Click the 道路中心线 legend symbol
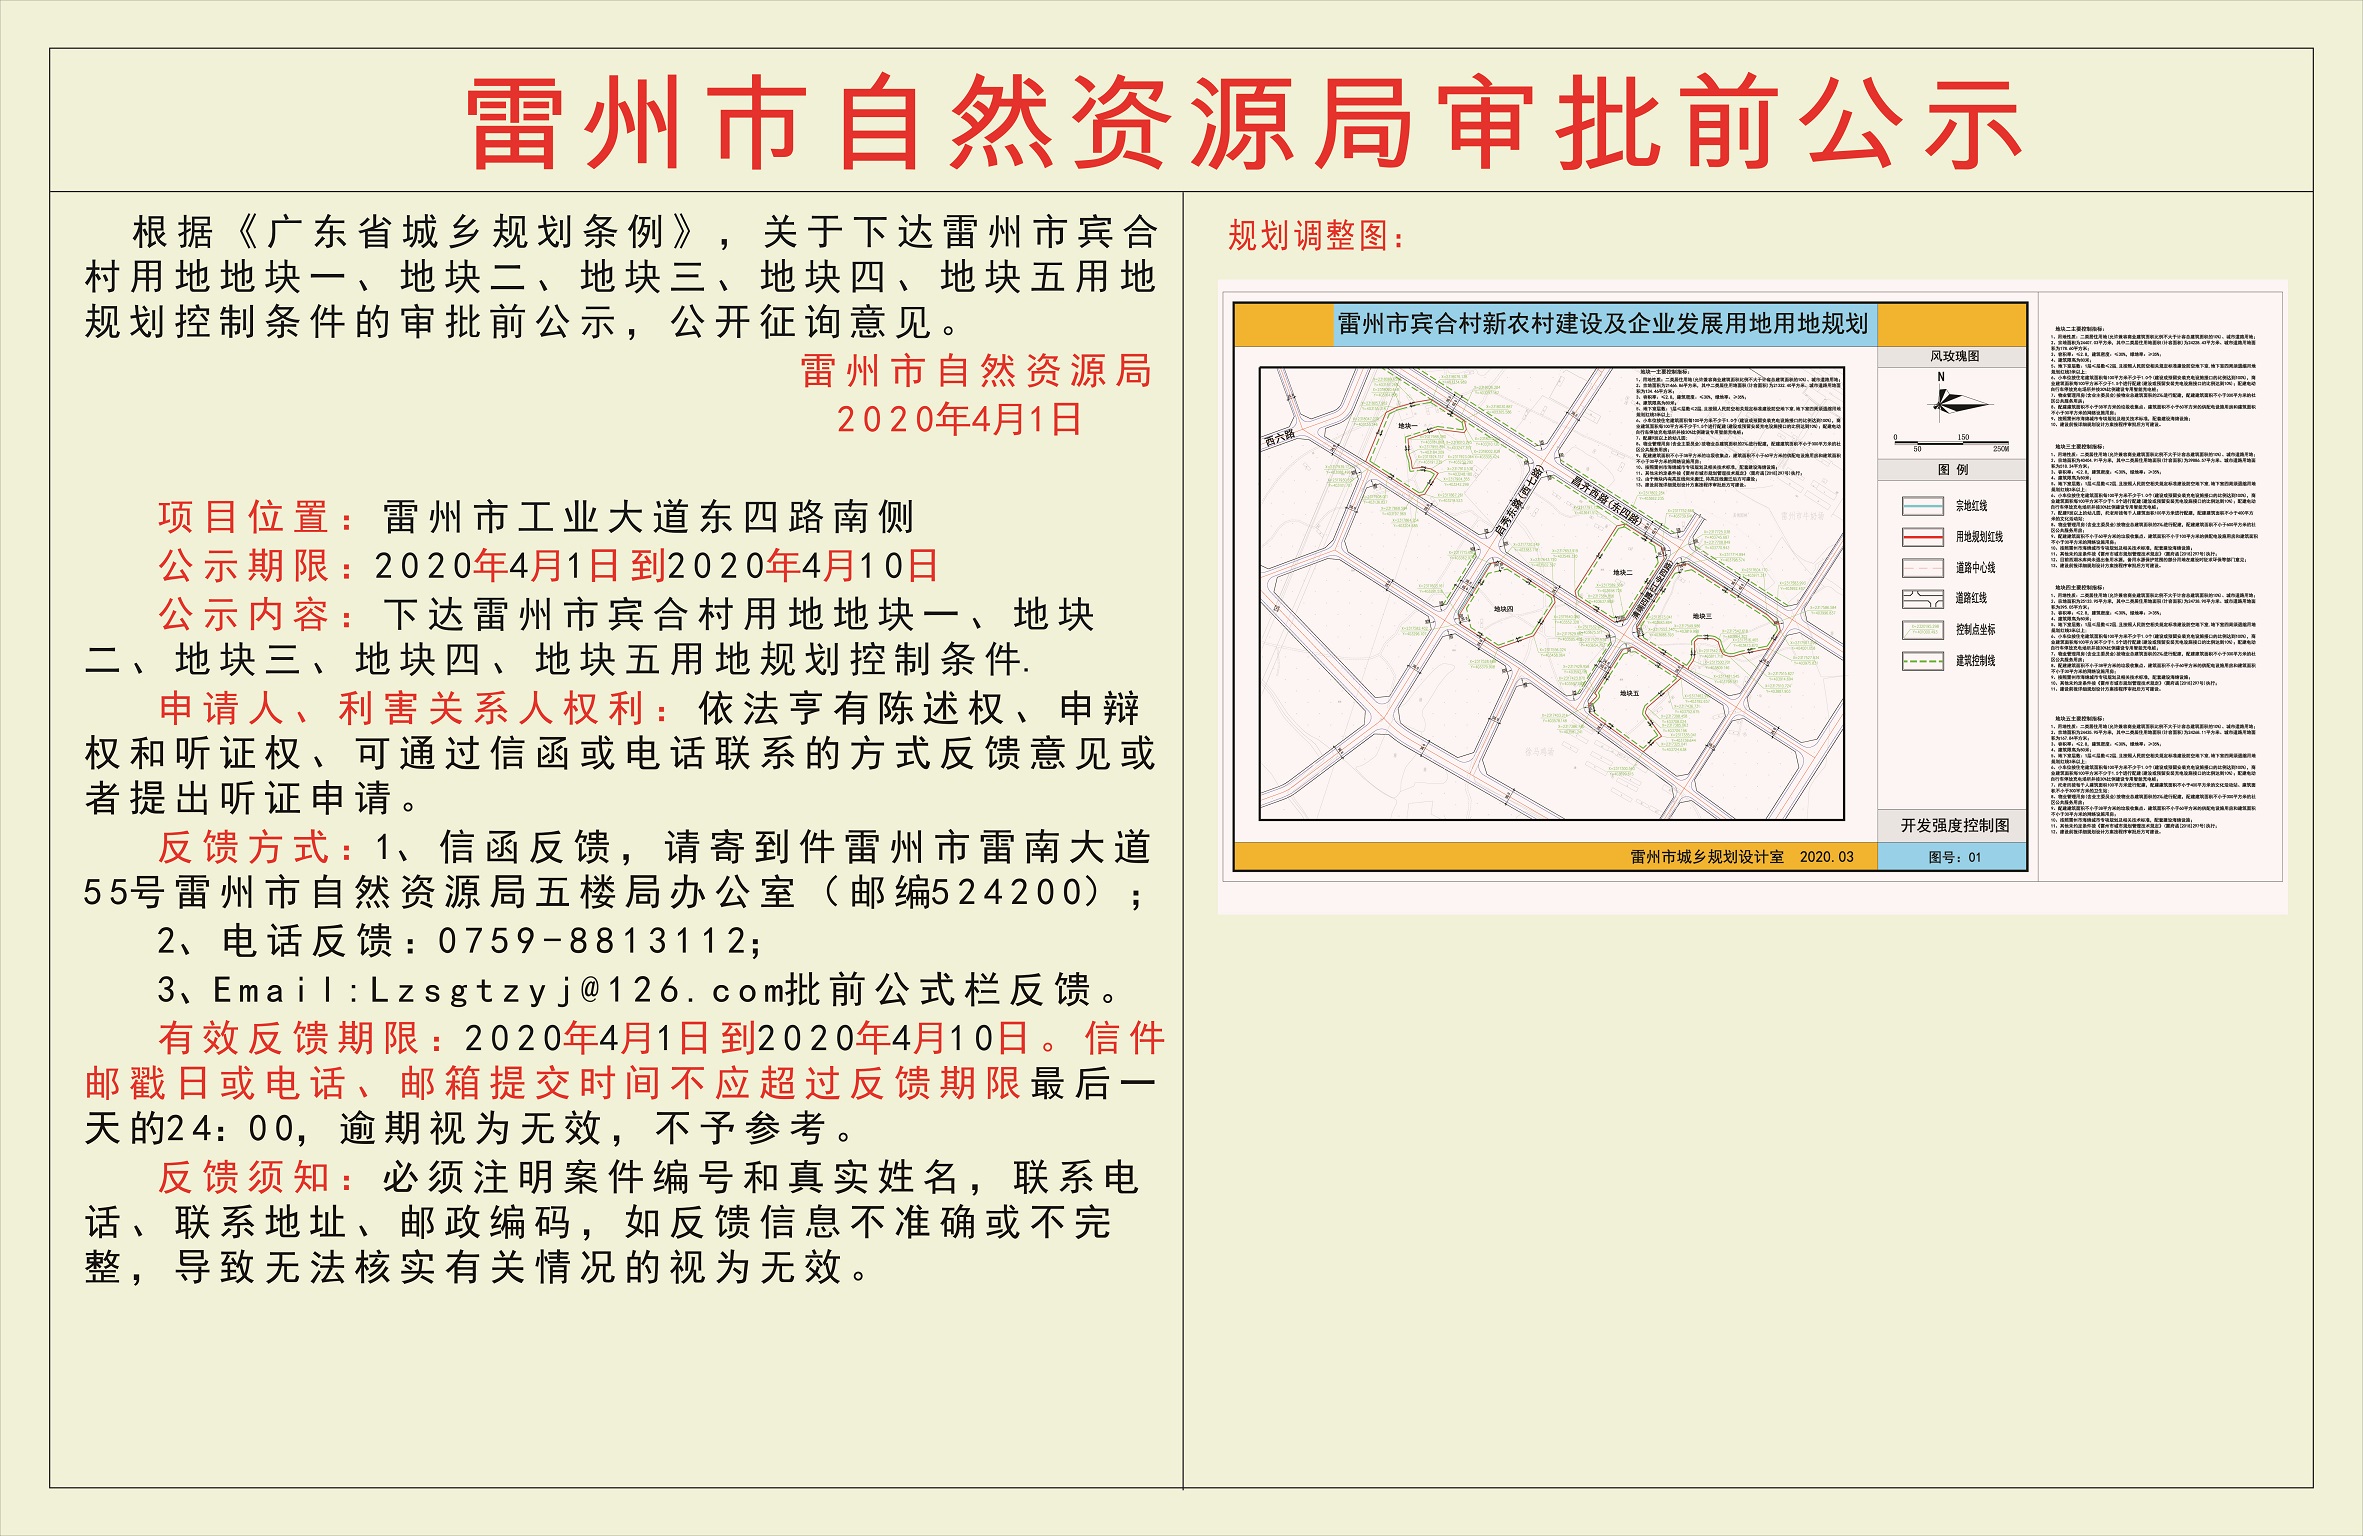2363x1536 pixels. [1922, 568]
